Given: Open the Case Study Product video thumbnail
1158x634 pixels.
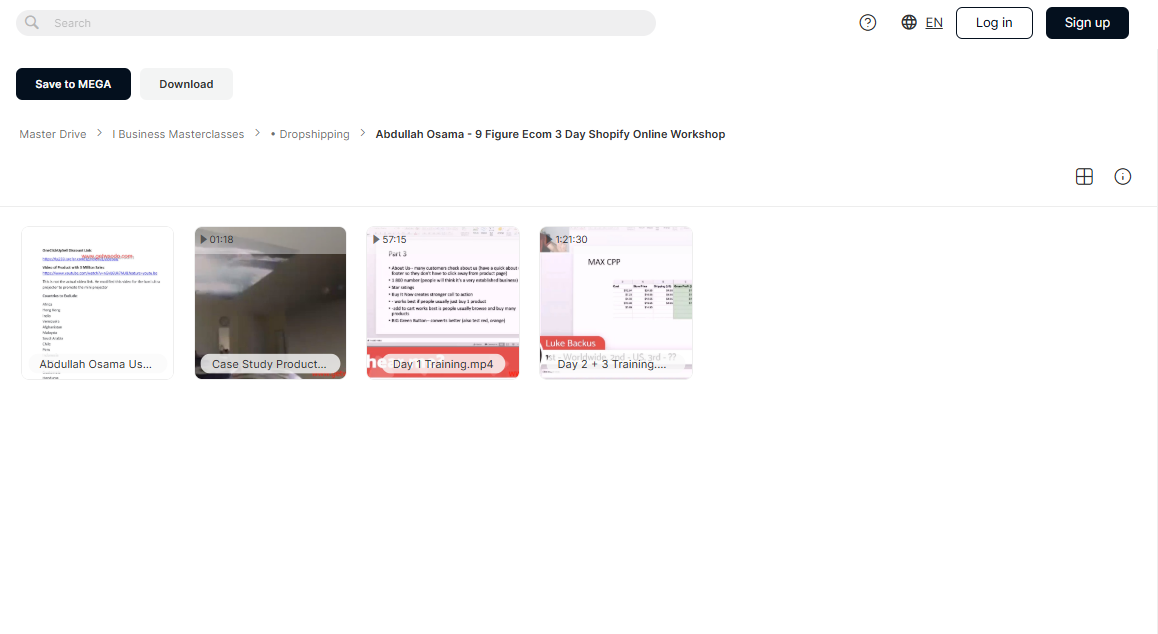Looking at the screenshot, I should (x=270, y=303).
